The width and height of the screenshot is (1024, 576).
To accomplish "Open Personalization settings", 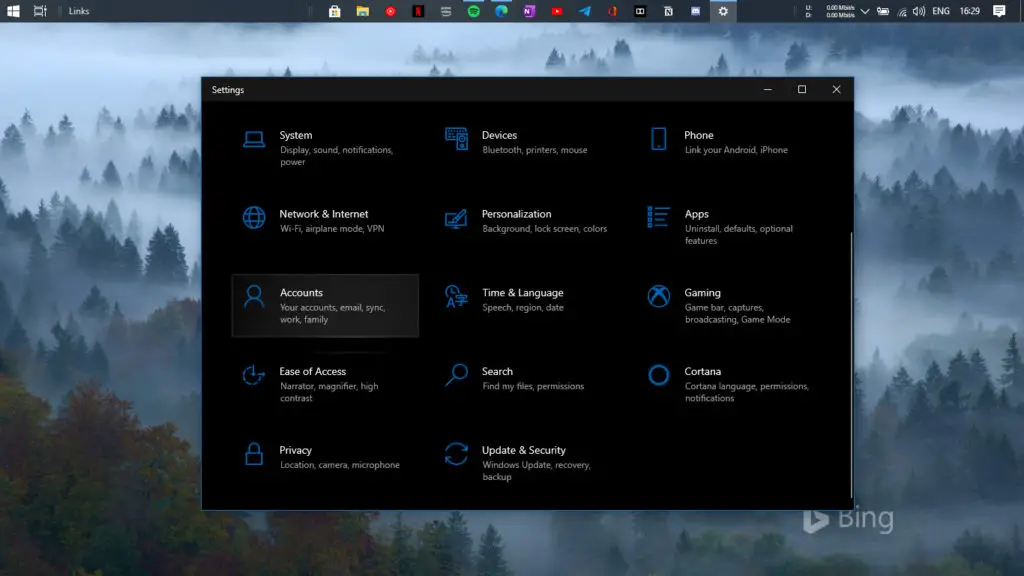I will coord(520,220).
